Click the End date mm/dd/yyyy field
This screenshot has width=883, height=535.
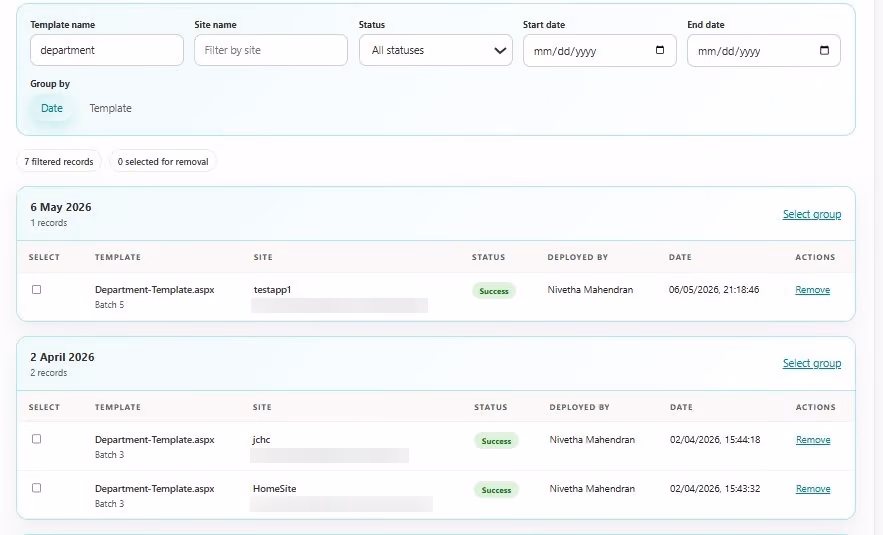(764, 51)
